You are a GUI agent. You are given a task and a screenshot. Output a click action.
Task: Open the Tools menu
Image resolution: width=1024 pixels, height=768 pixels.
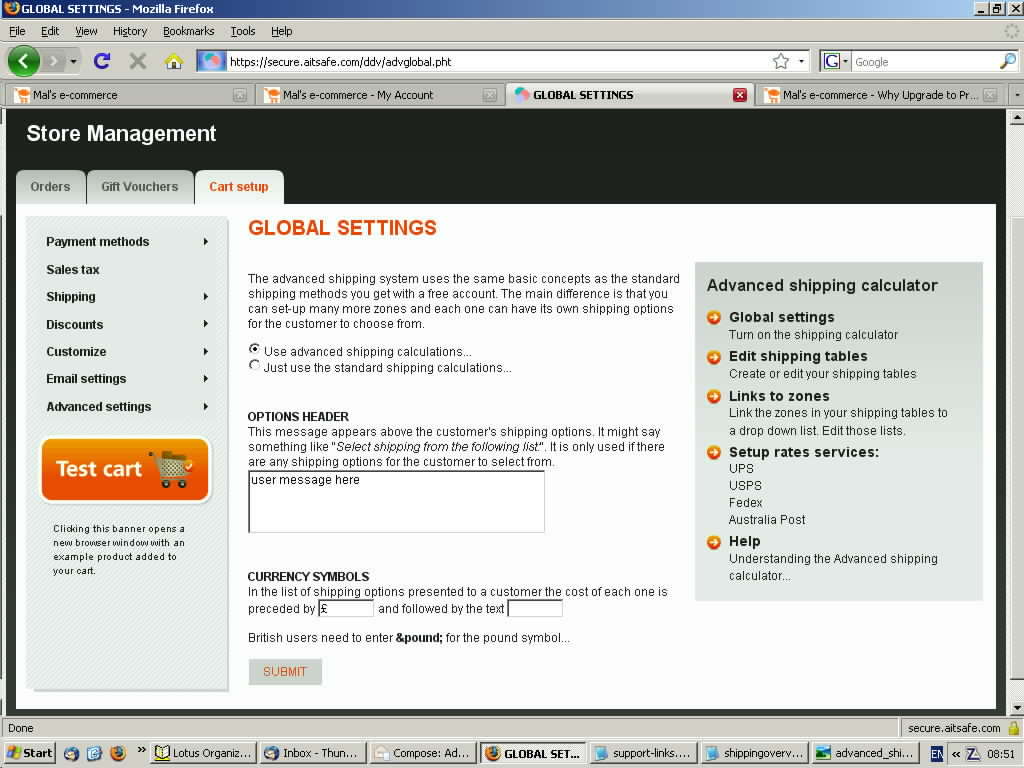(x=242, y=31)
